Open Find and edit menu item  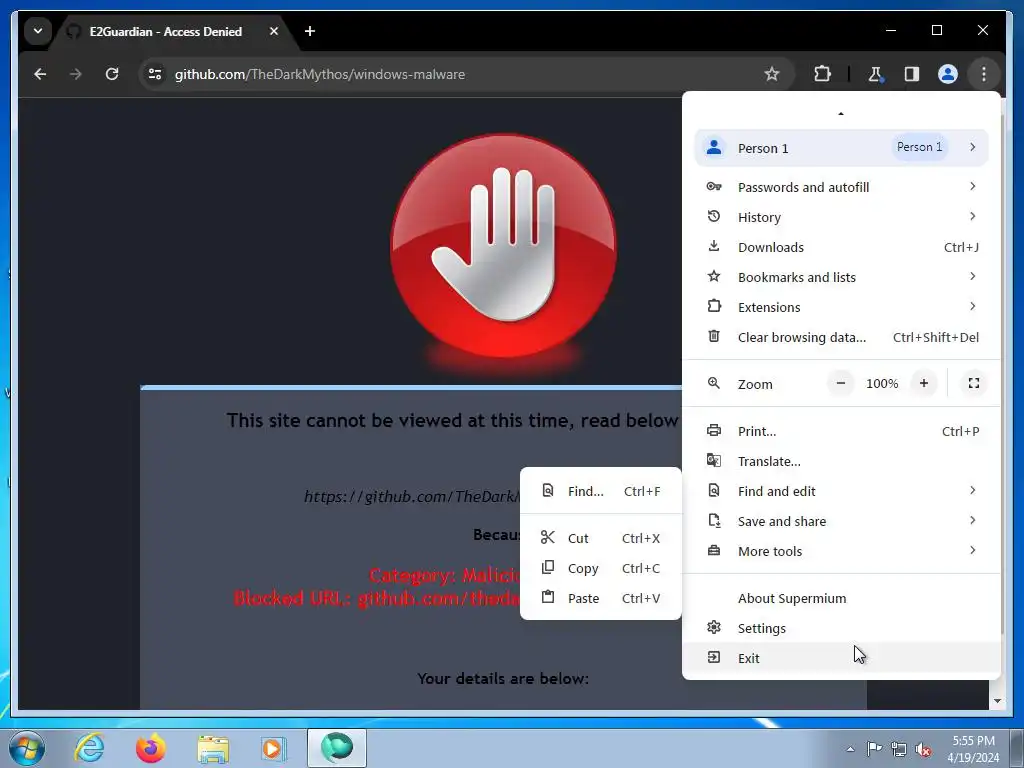click(841, 492)
